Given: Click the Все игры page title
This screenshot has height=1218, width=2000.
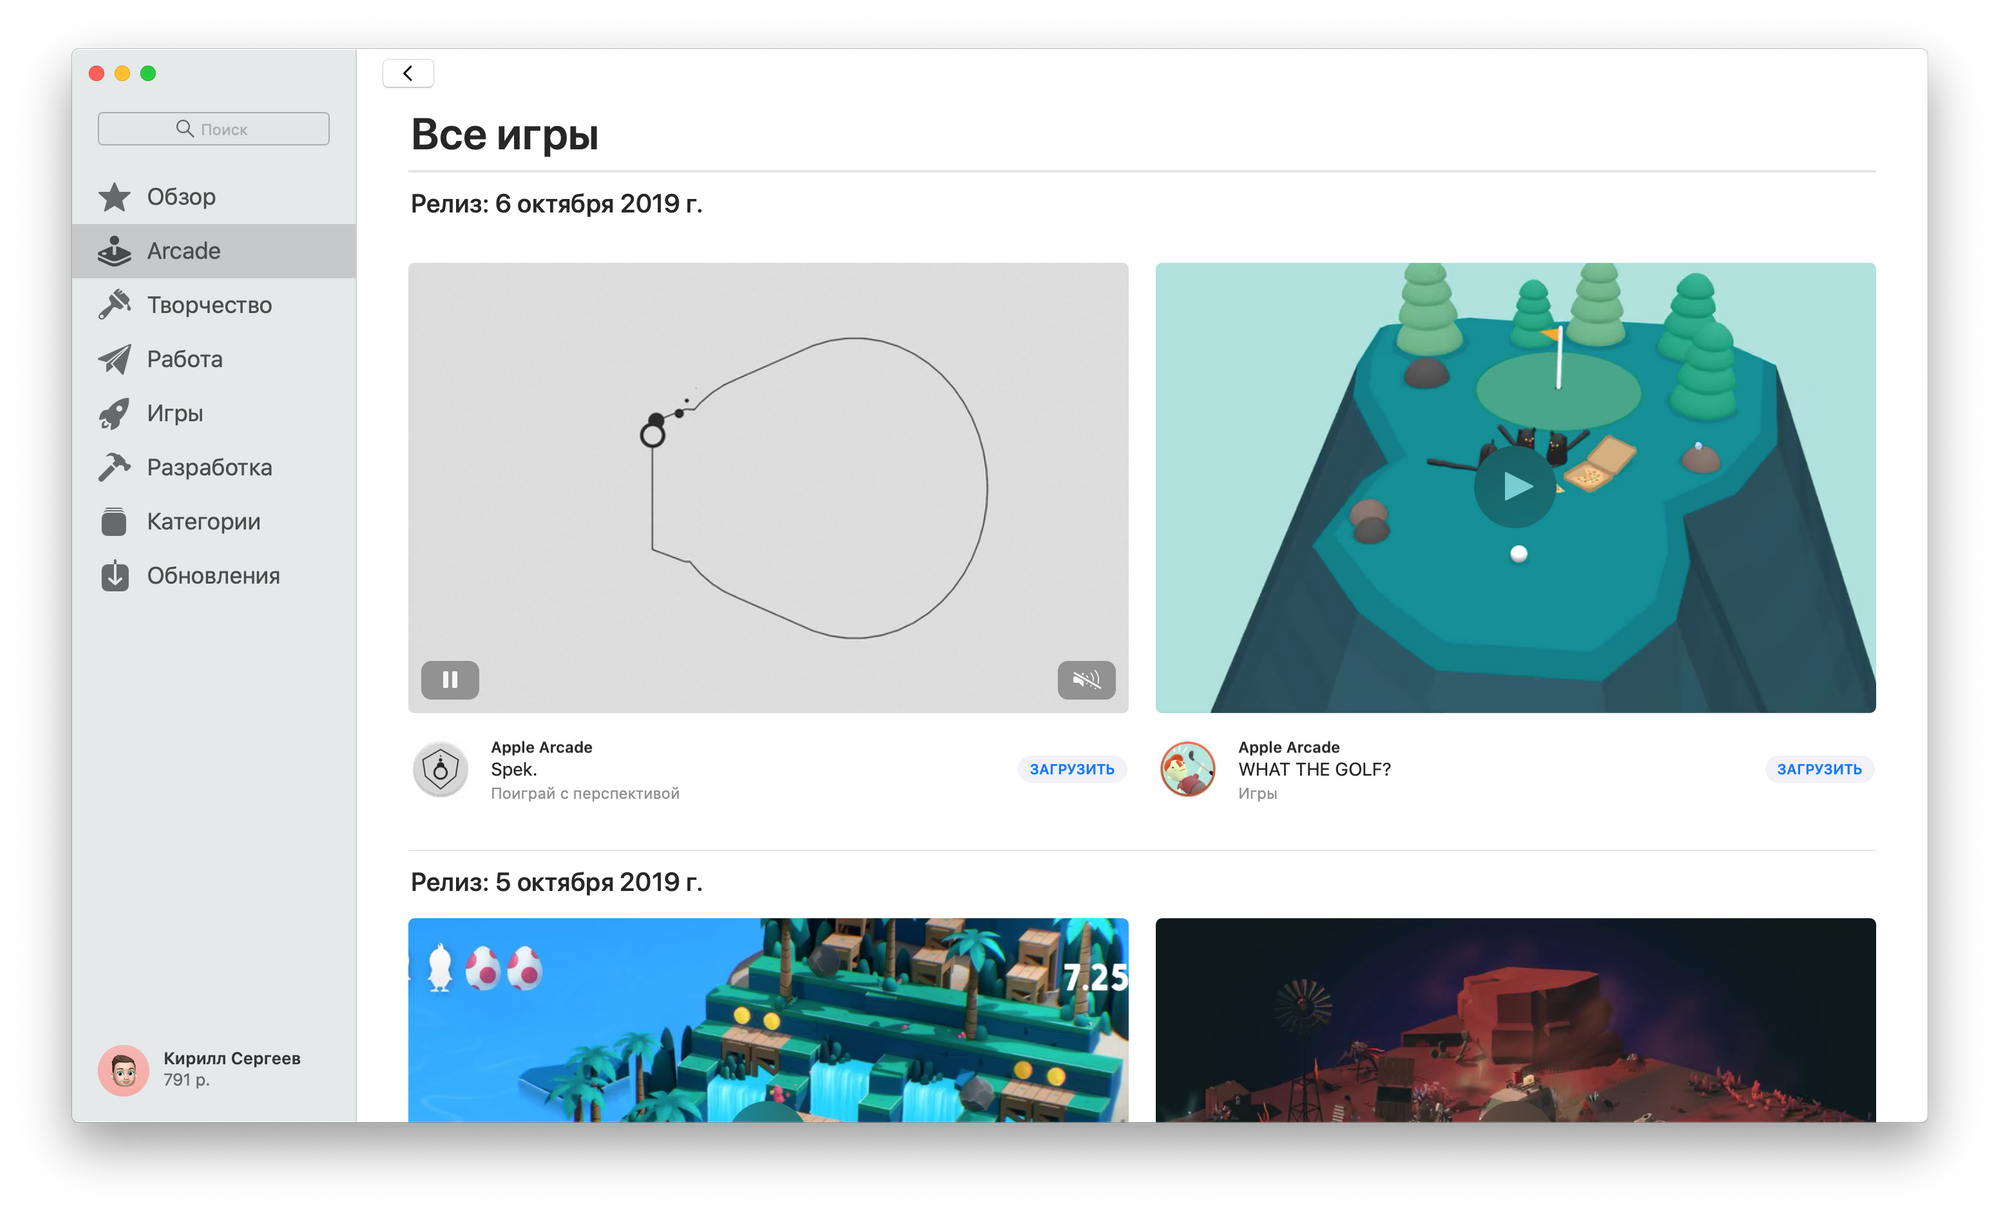Looking at the screenshot, I should (505, 134).
